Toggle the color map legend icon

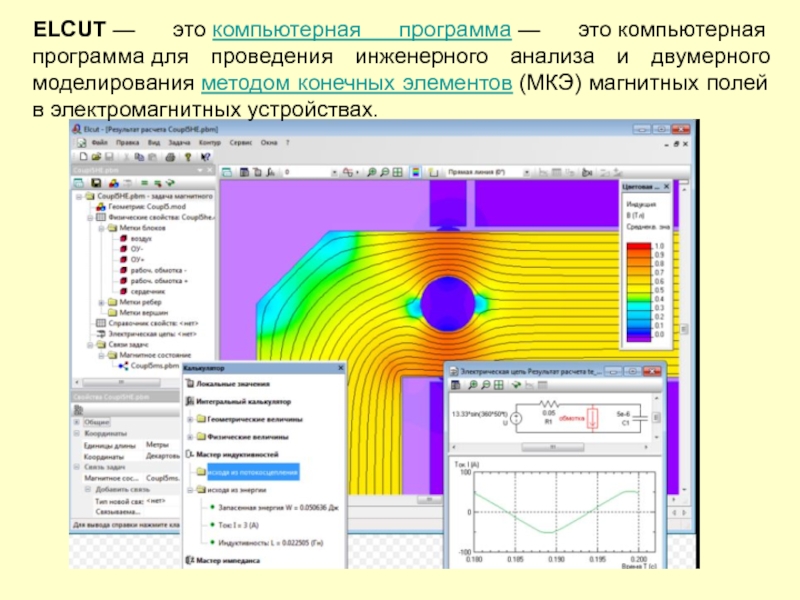tap(416, 172)
